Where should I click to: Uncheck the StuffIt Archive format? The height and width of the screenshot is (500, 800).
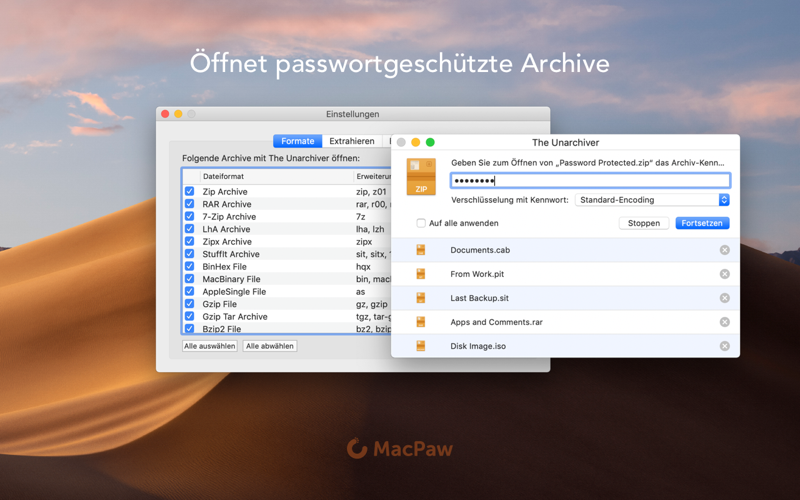coord(189,254)
